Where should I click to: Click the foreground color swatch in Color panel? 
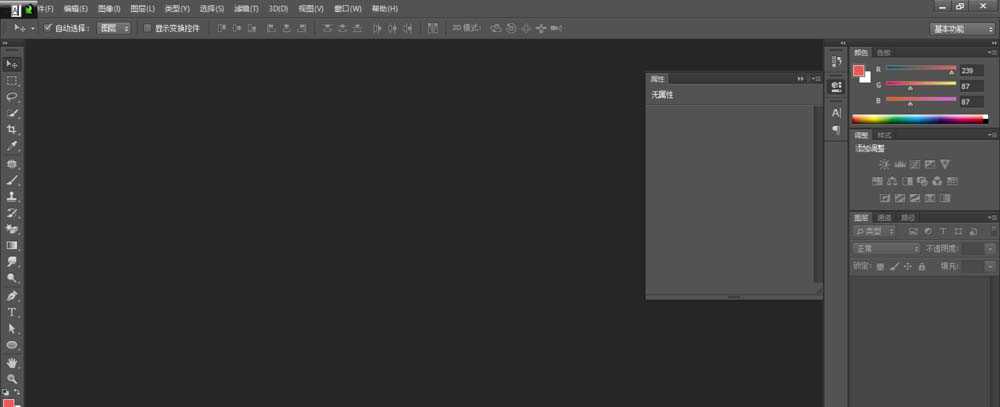pos(858,71)
